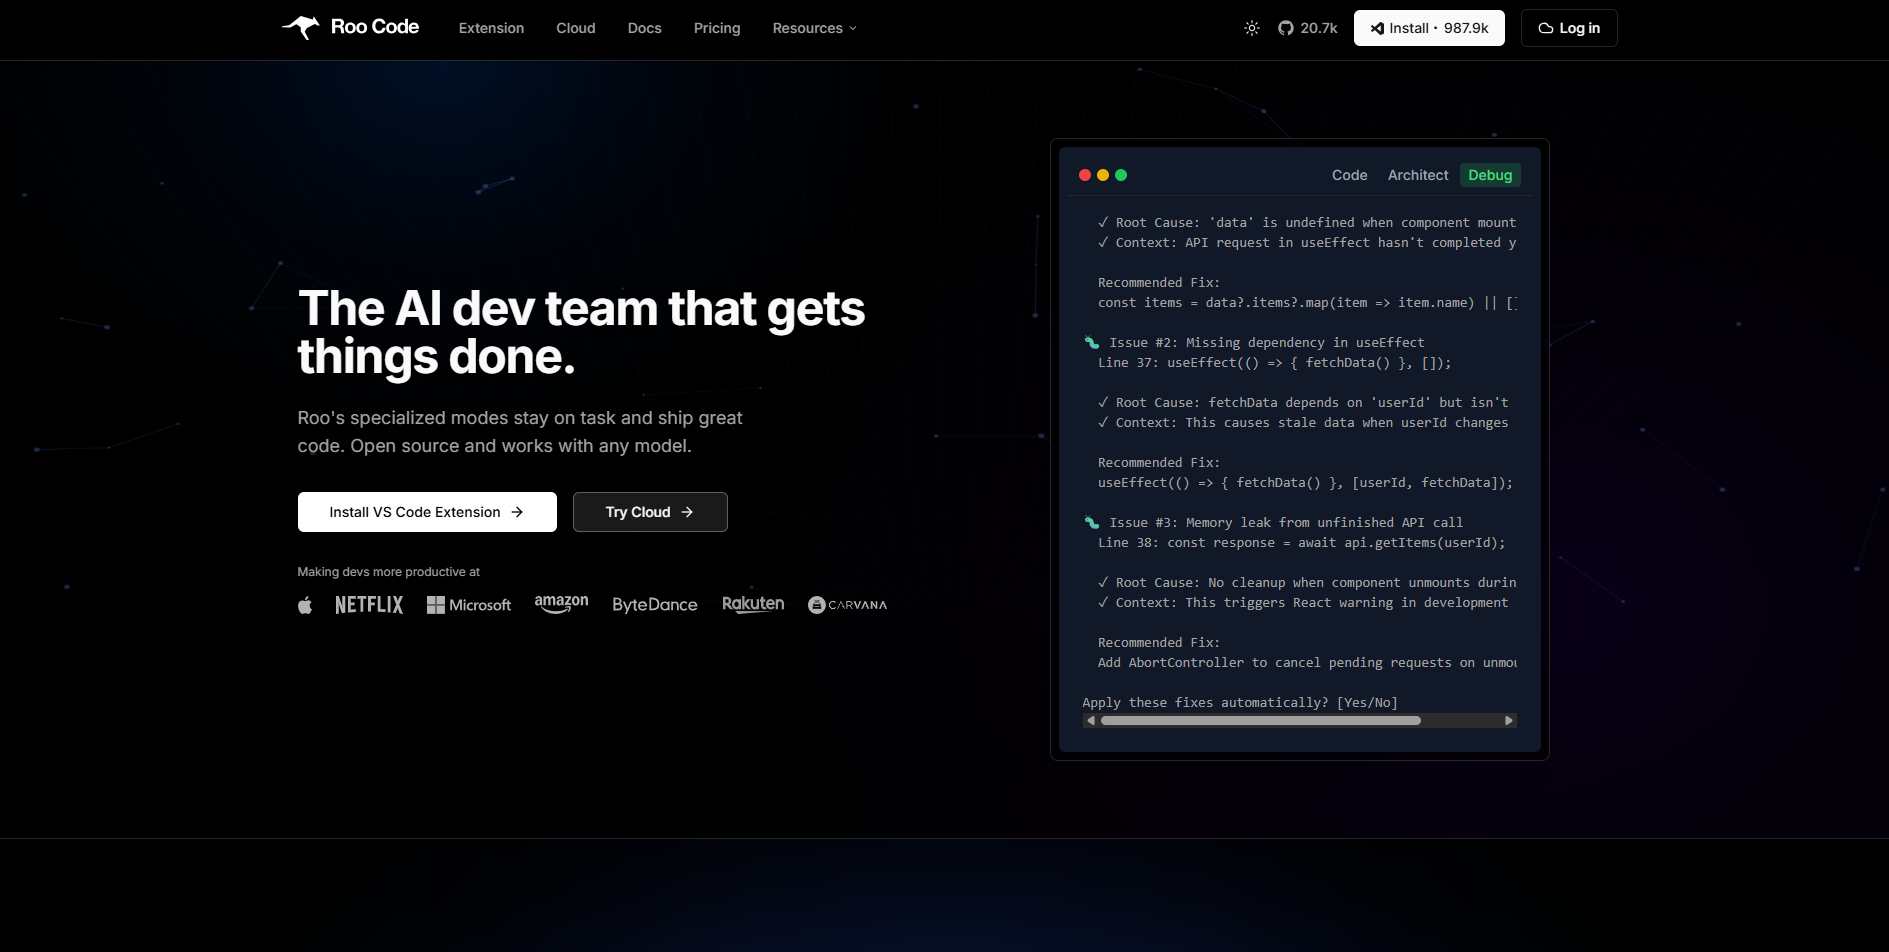Click Install VS Code Extension button
This screenshot has height=952, width=1889.
427,512
